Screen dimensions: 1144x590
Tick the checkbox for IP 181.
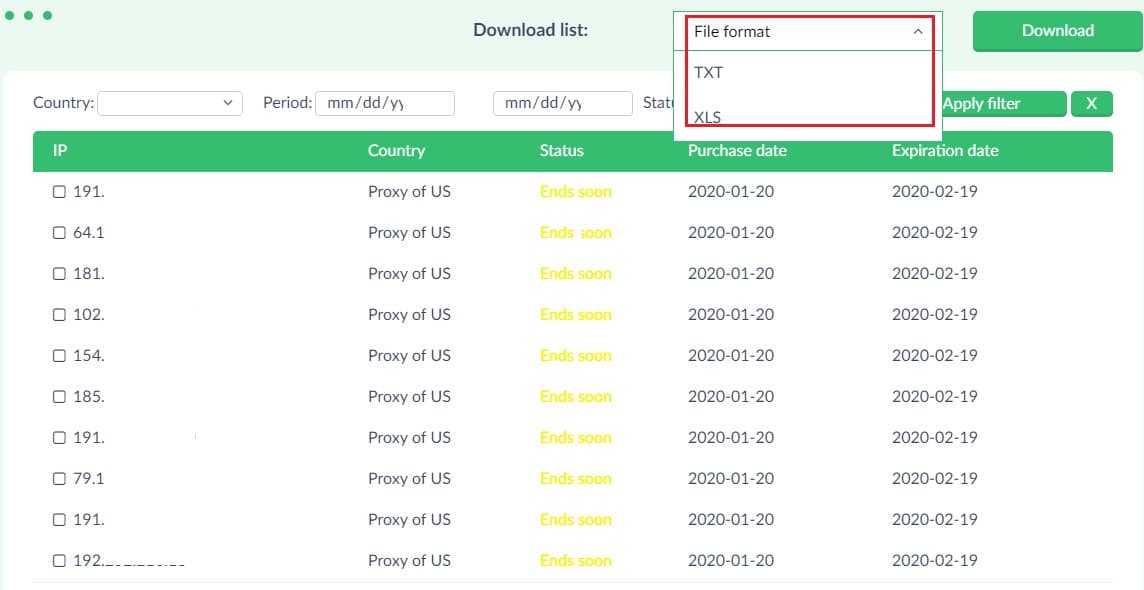click(x=59, y=273)
